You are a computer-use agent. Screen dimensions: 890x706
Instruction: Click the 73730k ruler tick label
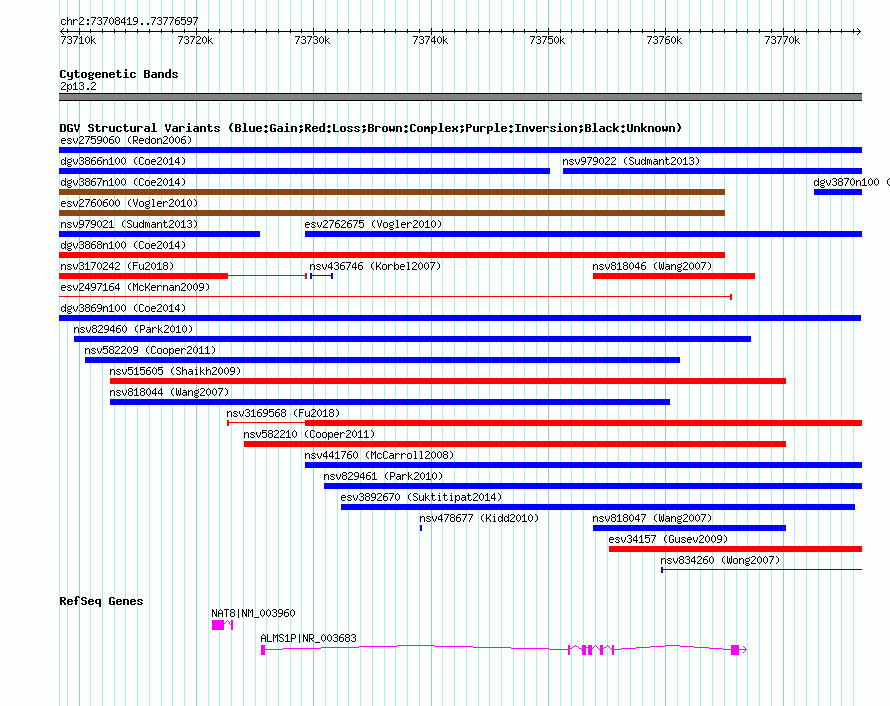coord(312,40)
